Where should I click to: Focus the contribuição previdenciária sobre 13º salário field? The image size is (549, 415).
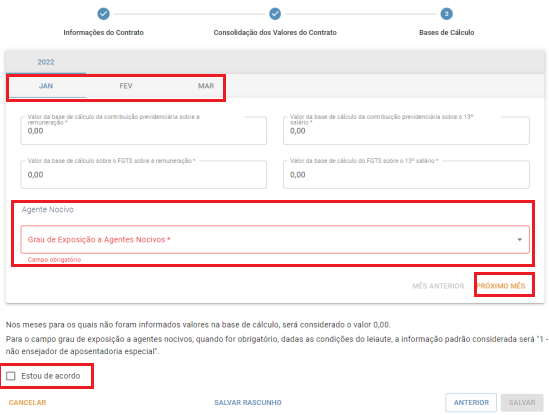point(406,130)
